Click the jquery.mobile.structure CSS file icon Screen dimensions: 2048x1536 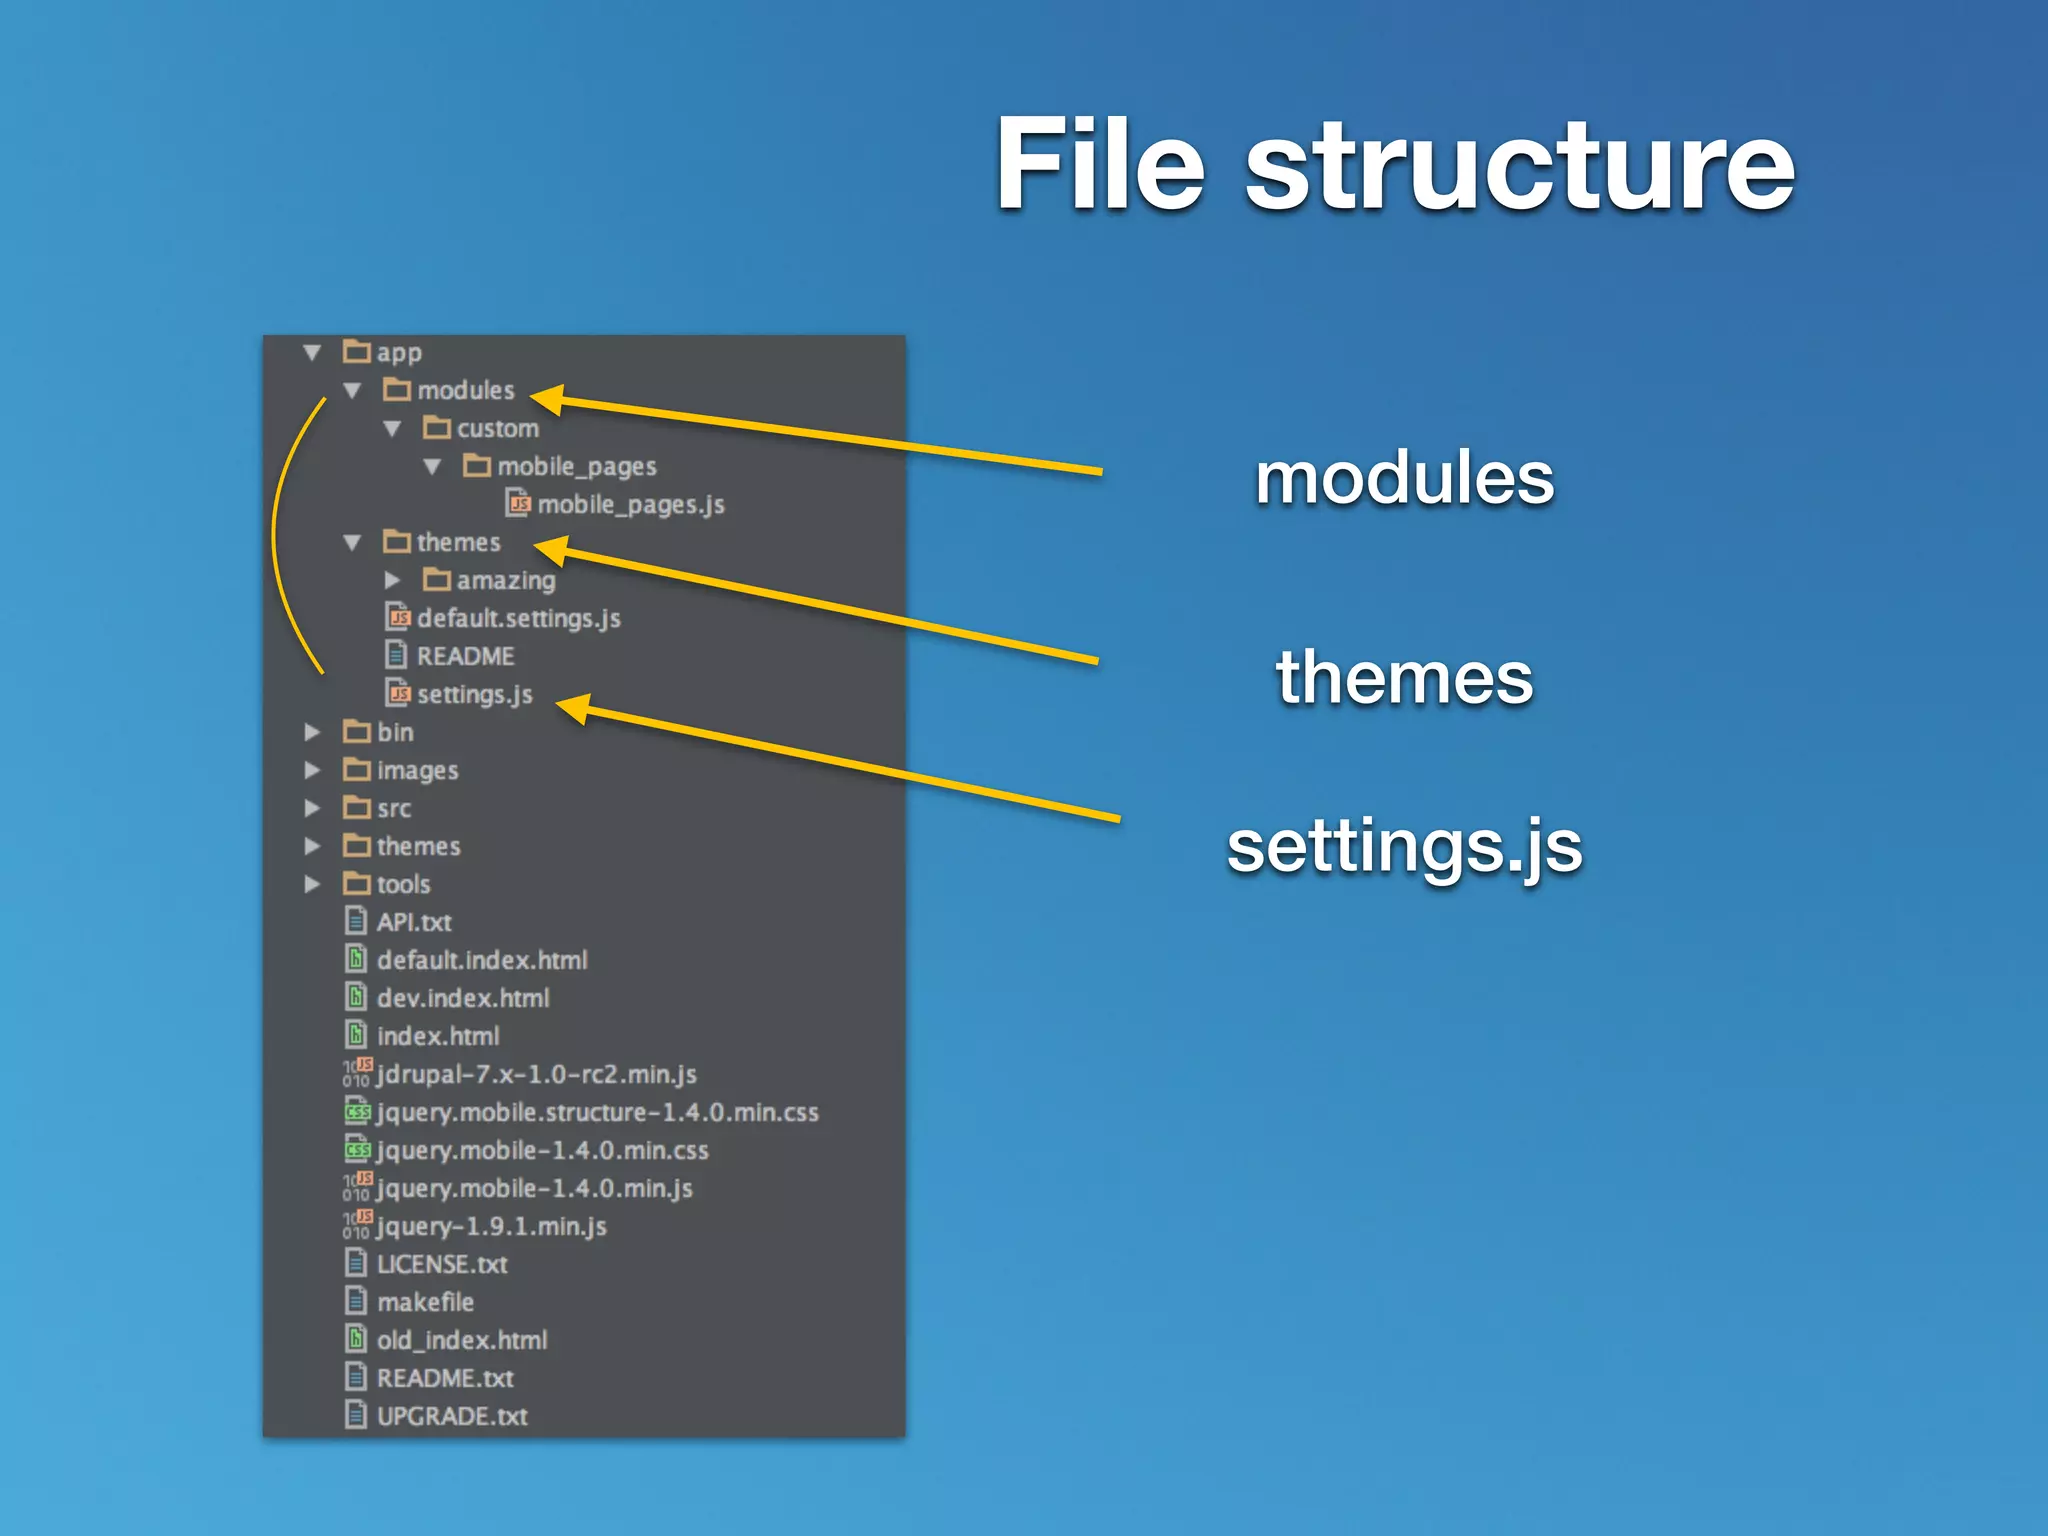tap(357, 1110)
